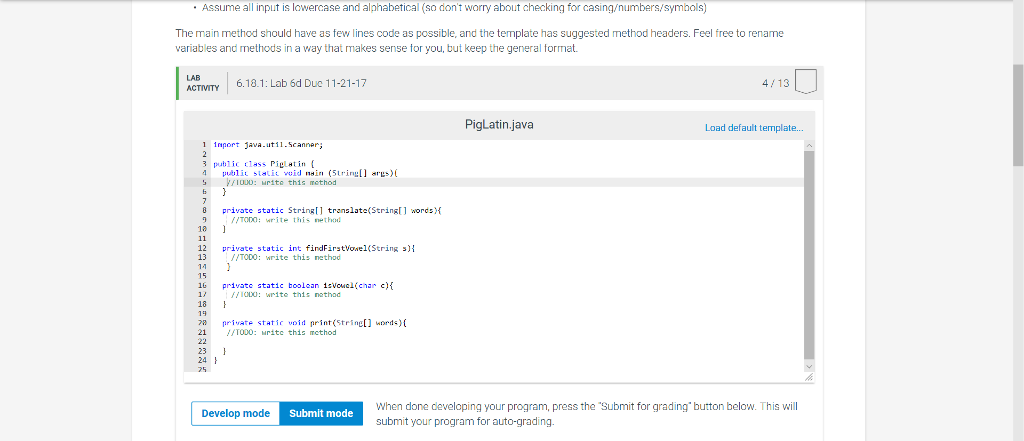Load the default template

click(x=753, y=128)
